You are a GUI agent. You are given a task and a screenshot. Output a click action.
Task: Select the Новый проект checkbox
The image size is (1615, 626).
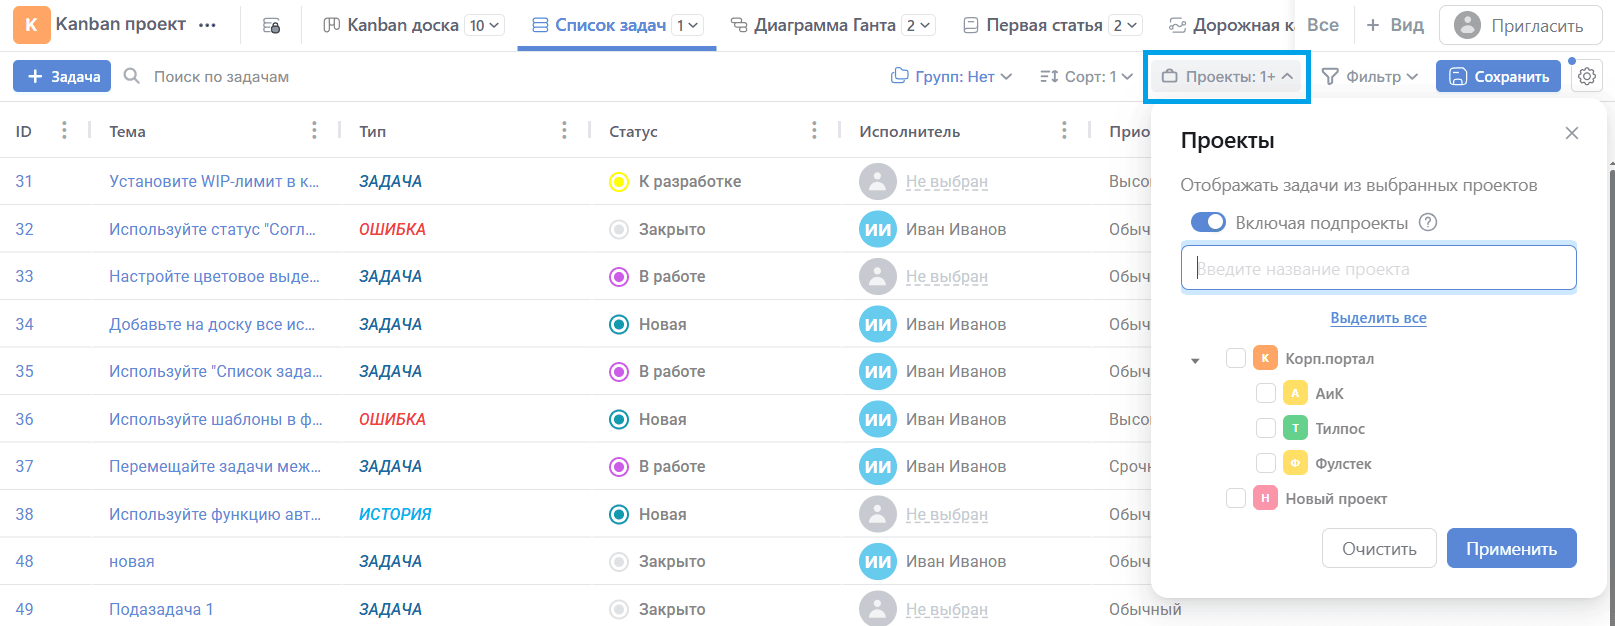click(x=1236, y=498)
